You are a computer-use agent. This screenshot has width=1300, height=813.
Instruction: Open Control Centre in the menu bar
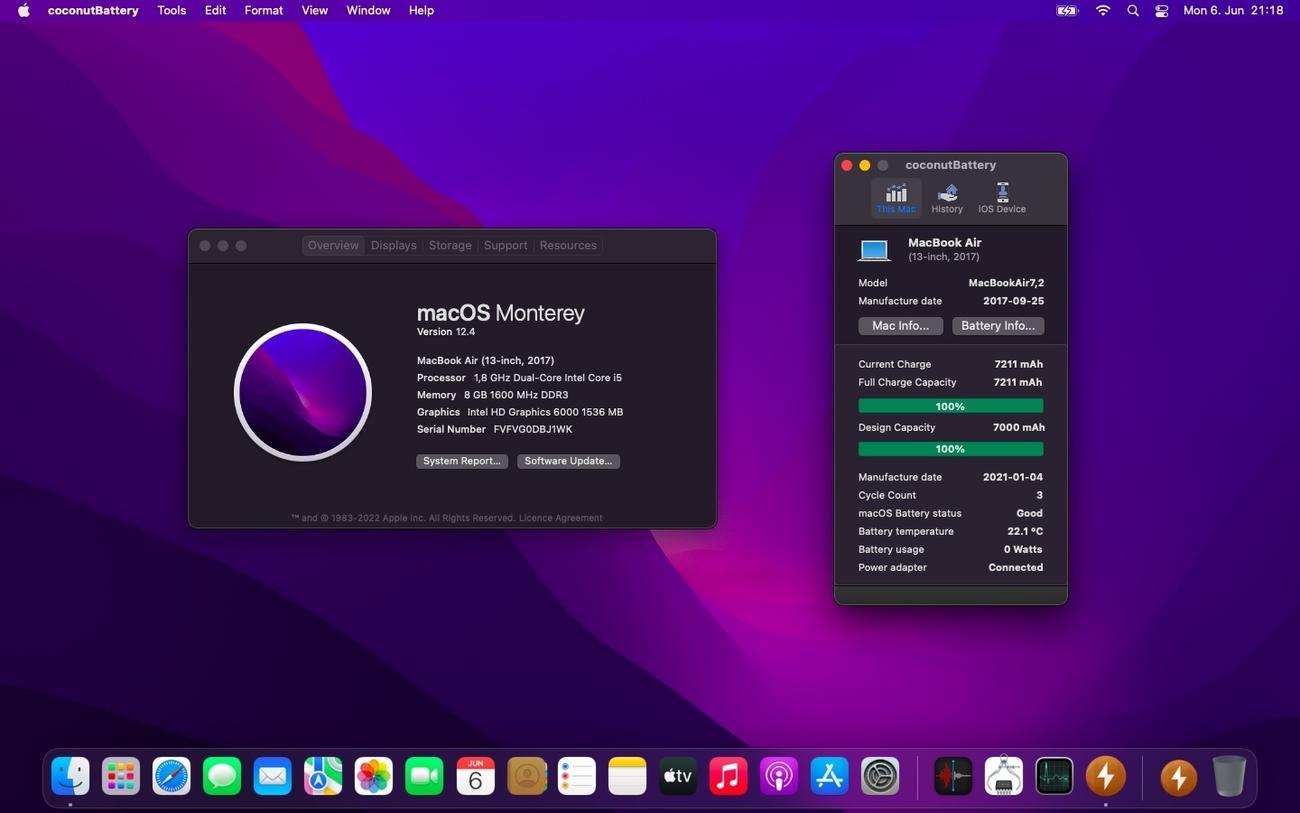click(x=1161, y=10)
